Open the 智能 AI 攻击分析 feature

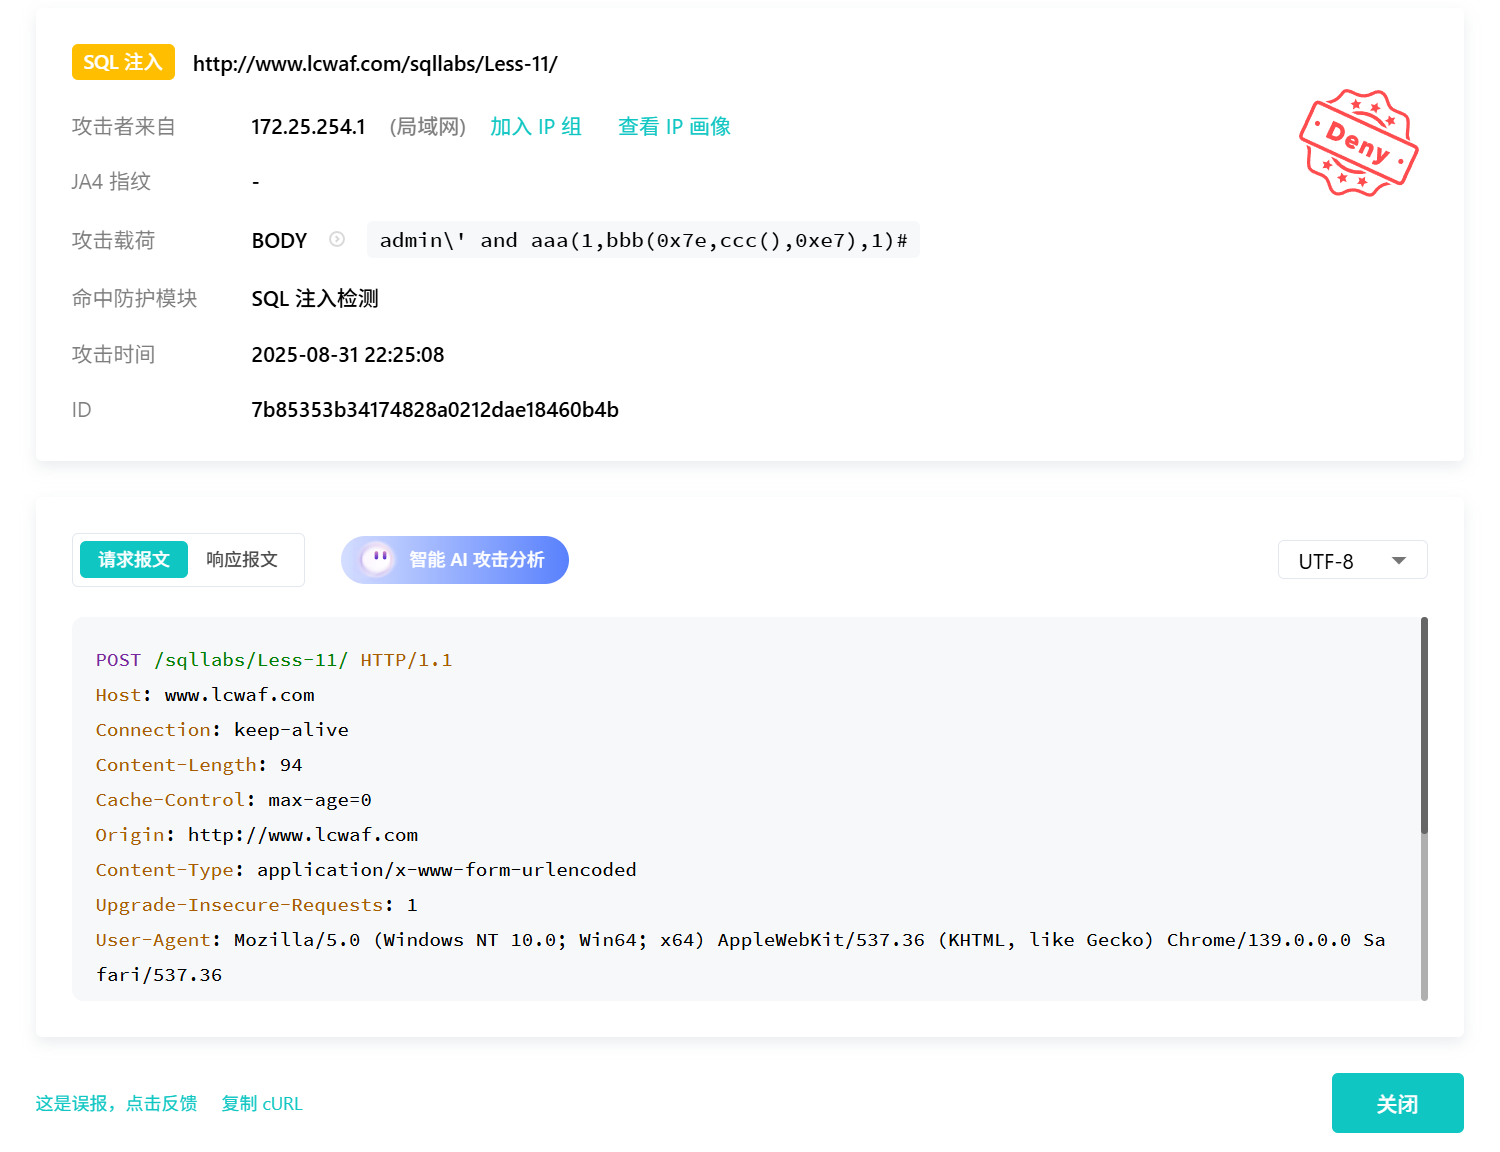pyautogui.click(x=455, y=560)
